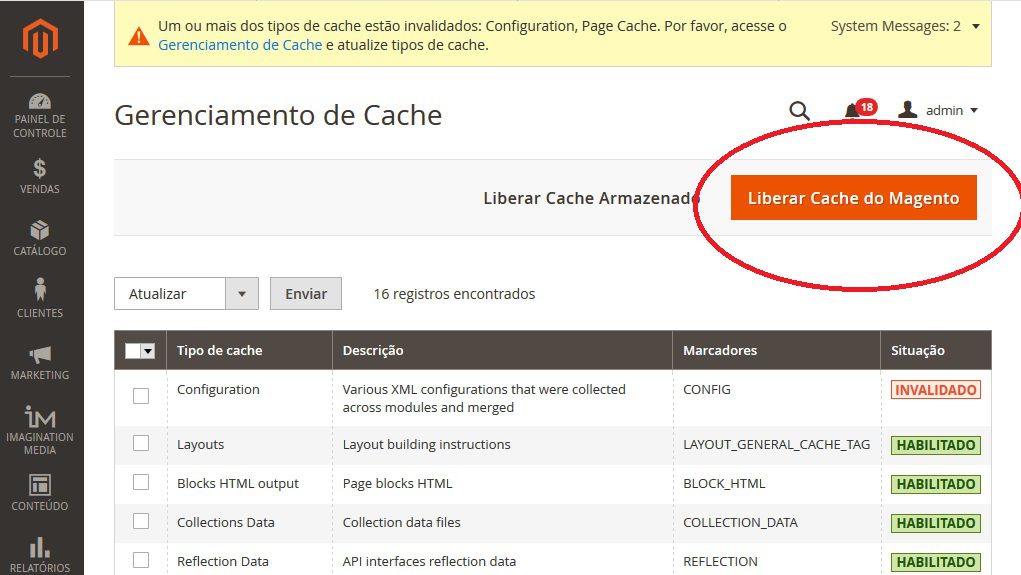Click the Magento logo icon
This screenshot has height=575, width=1021.
40,38
